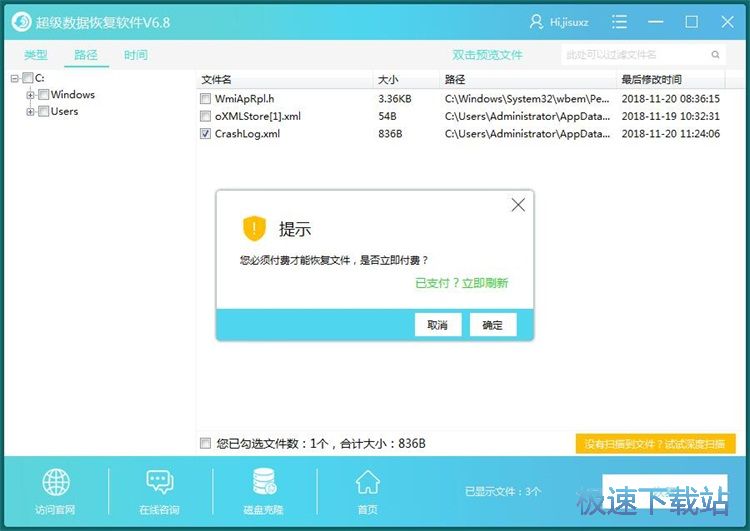Toggle the Windows folder checkbox
Screen dimensions: 750x531
click(44, 95)
